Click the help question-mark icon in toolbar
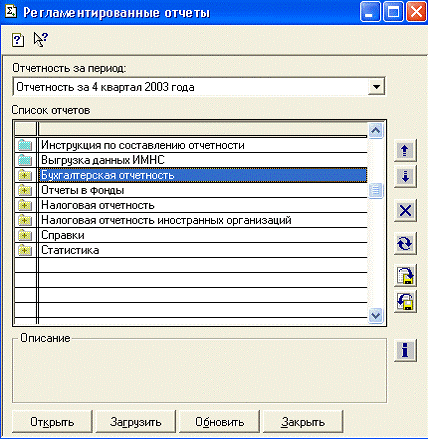Screen dimensions: 428x439 18,40
